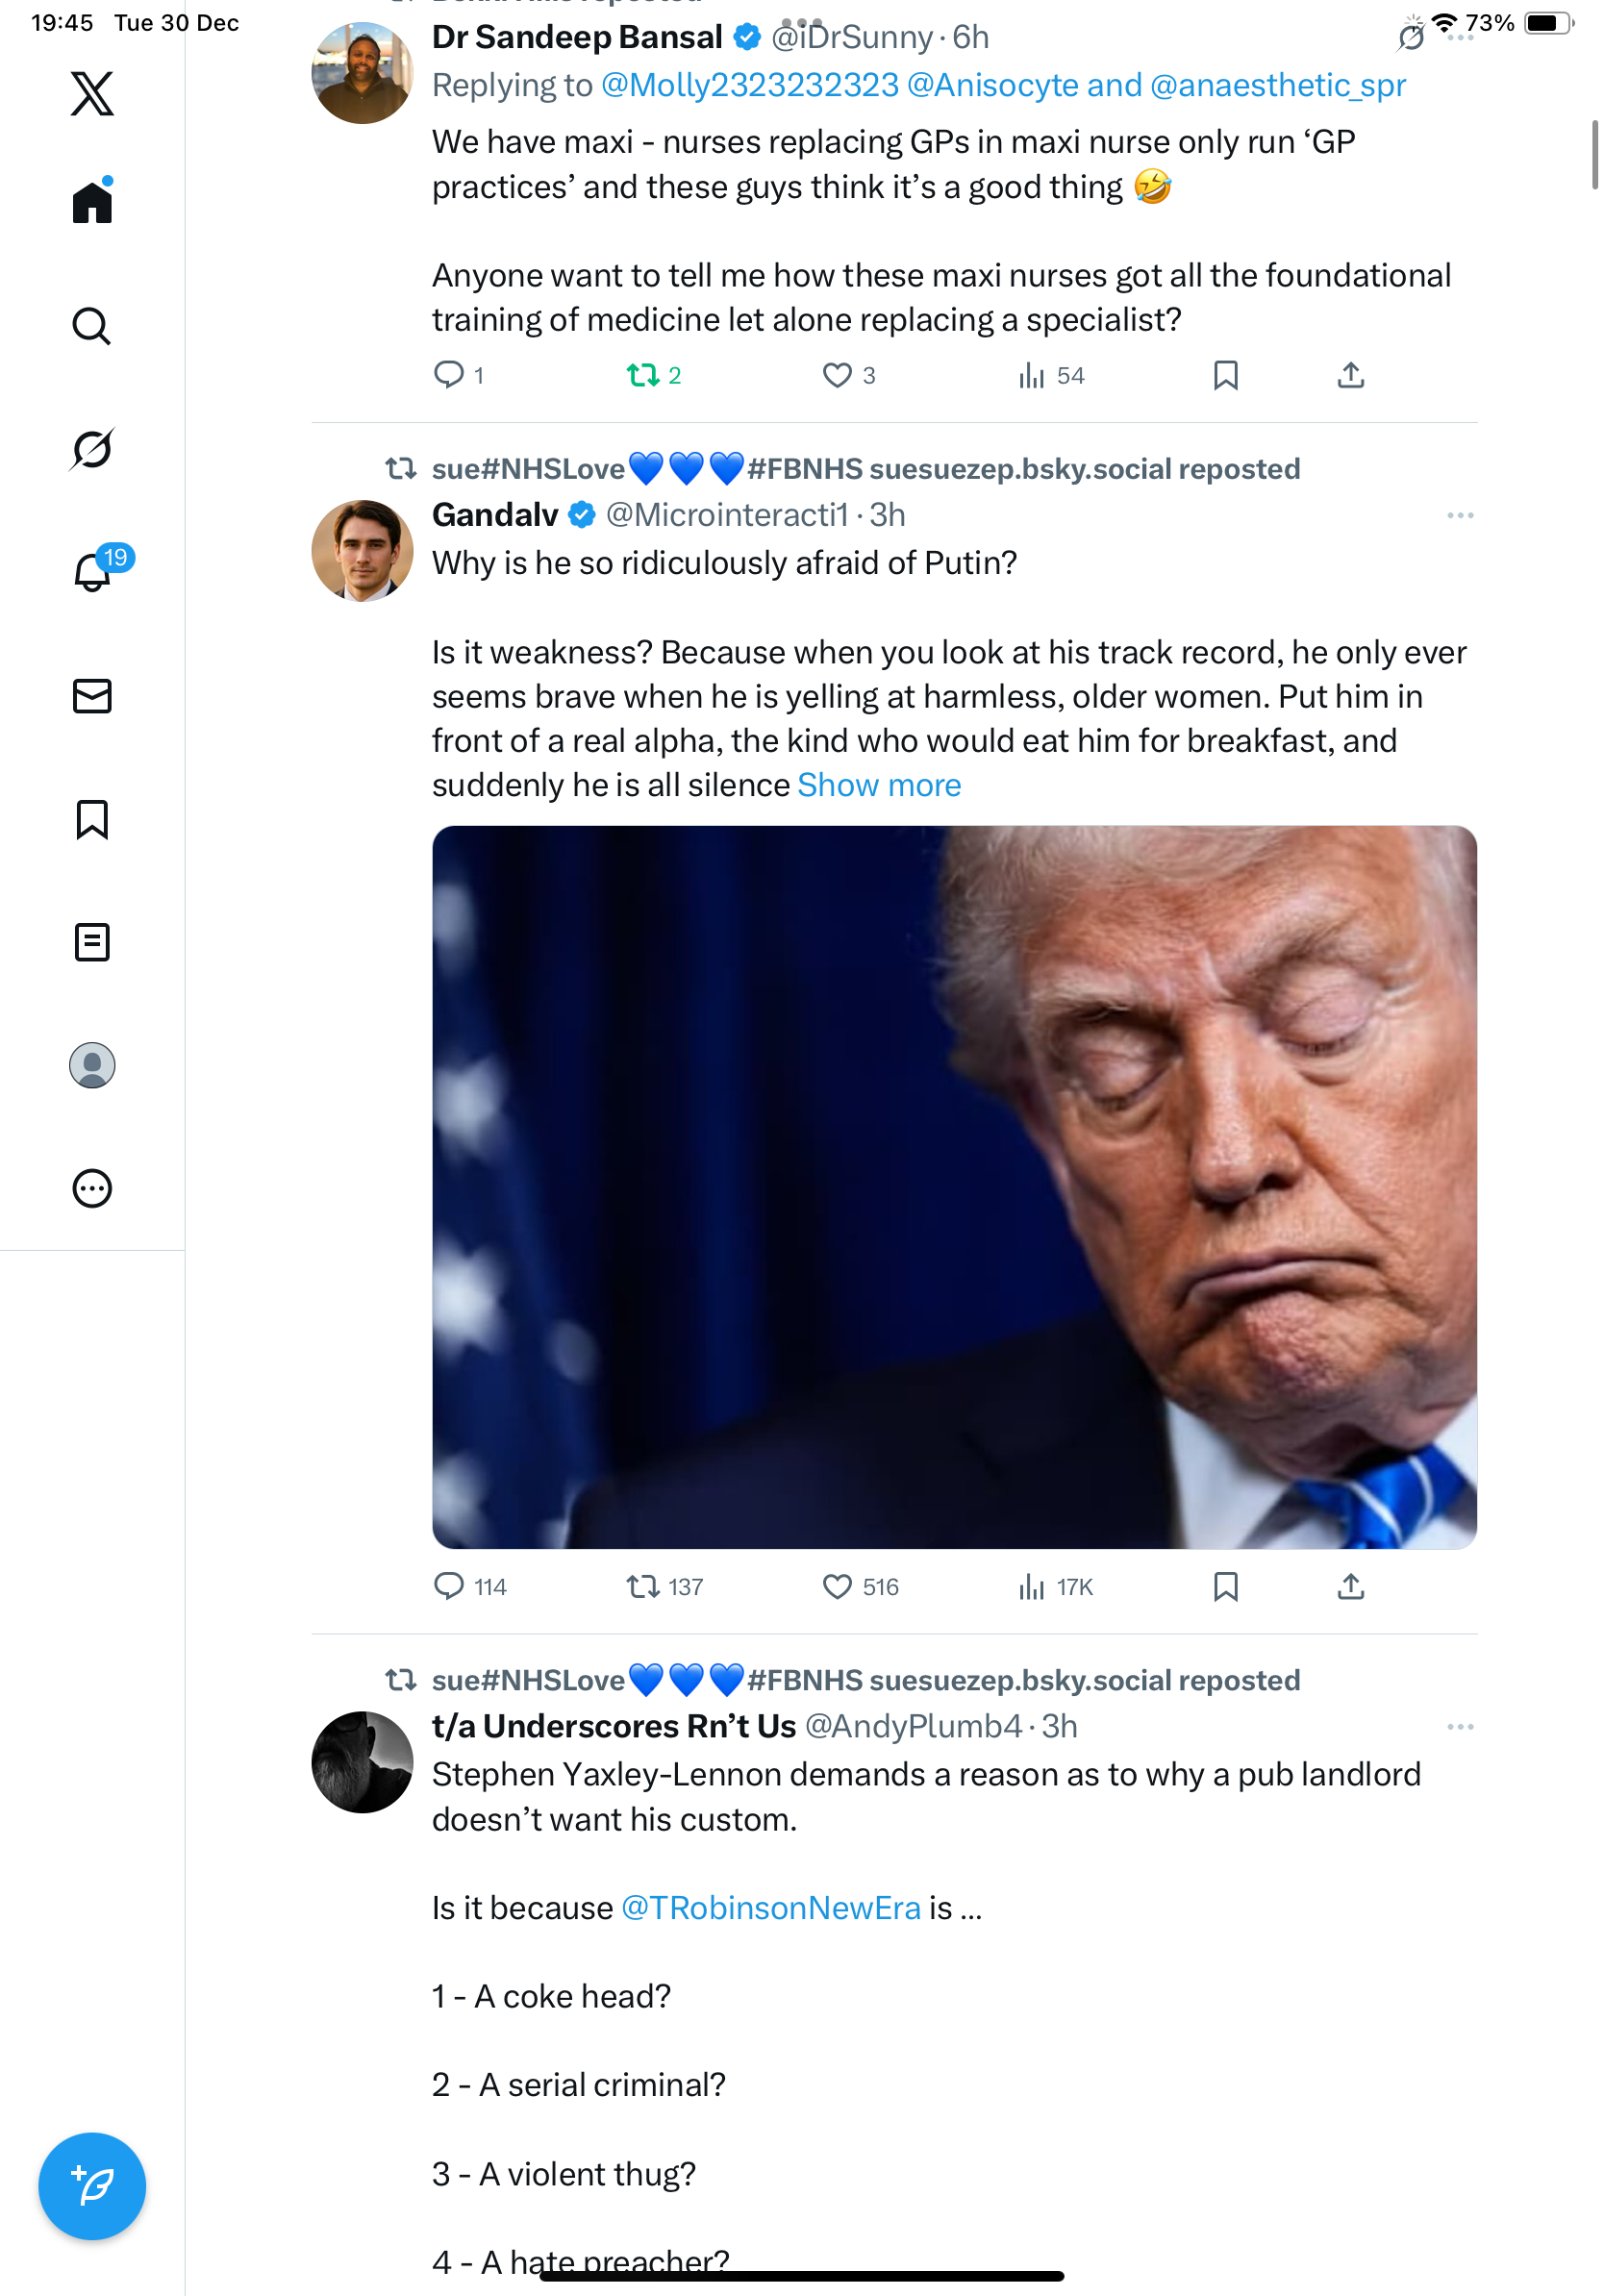Open the photo in Gandalv's post
This screenshot has height=2296, width=1604.
point(954,1187)
